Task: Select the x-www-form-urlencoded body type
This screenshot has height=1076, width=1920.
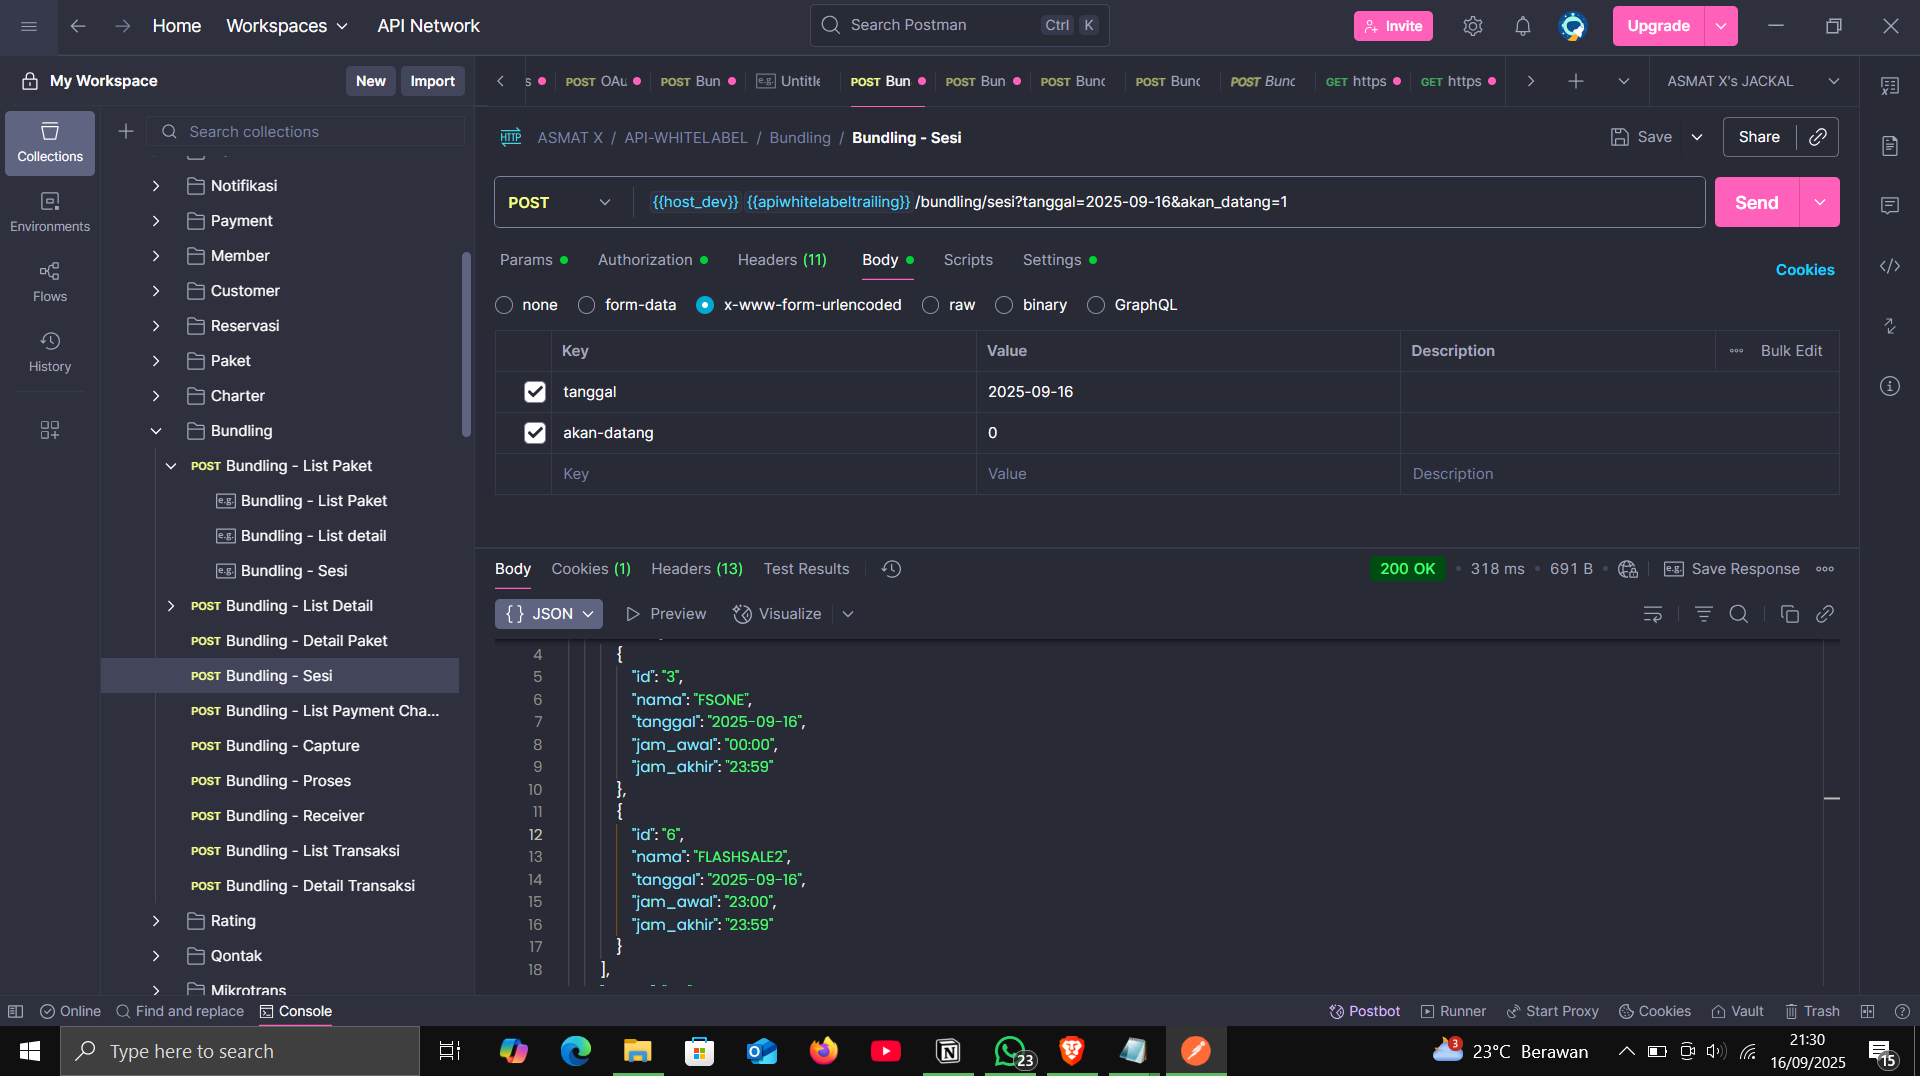Action: tap(705, 305)
